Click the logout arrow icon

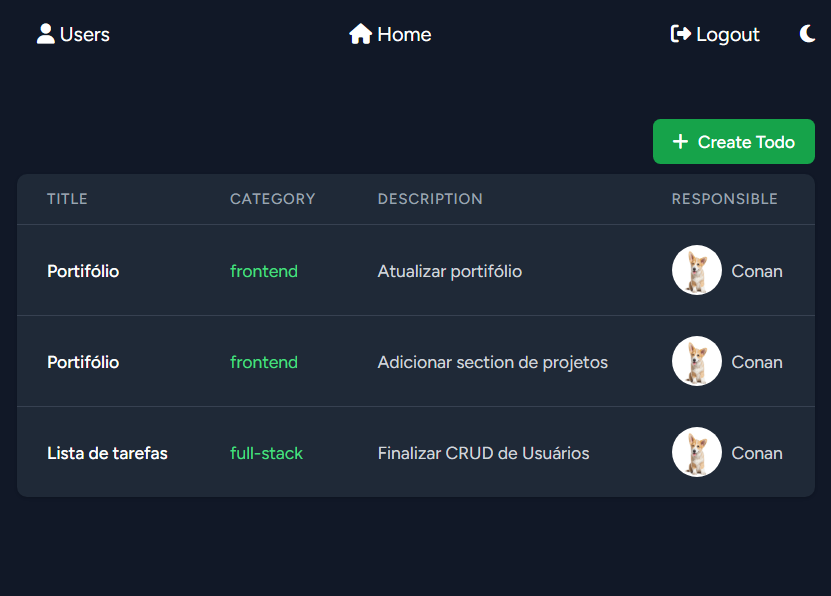point(680,34)
